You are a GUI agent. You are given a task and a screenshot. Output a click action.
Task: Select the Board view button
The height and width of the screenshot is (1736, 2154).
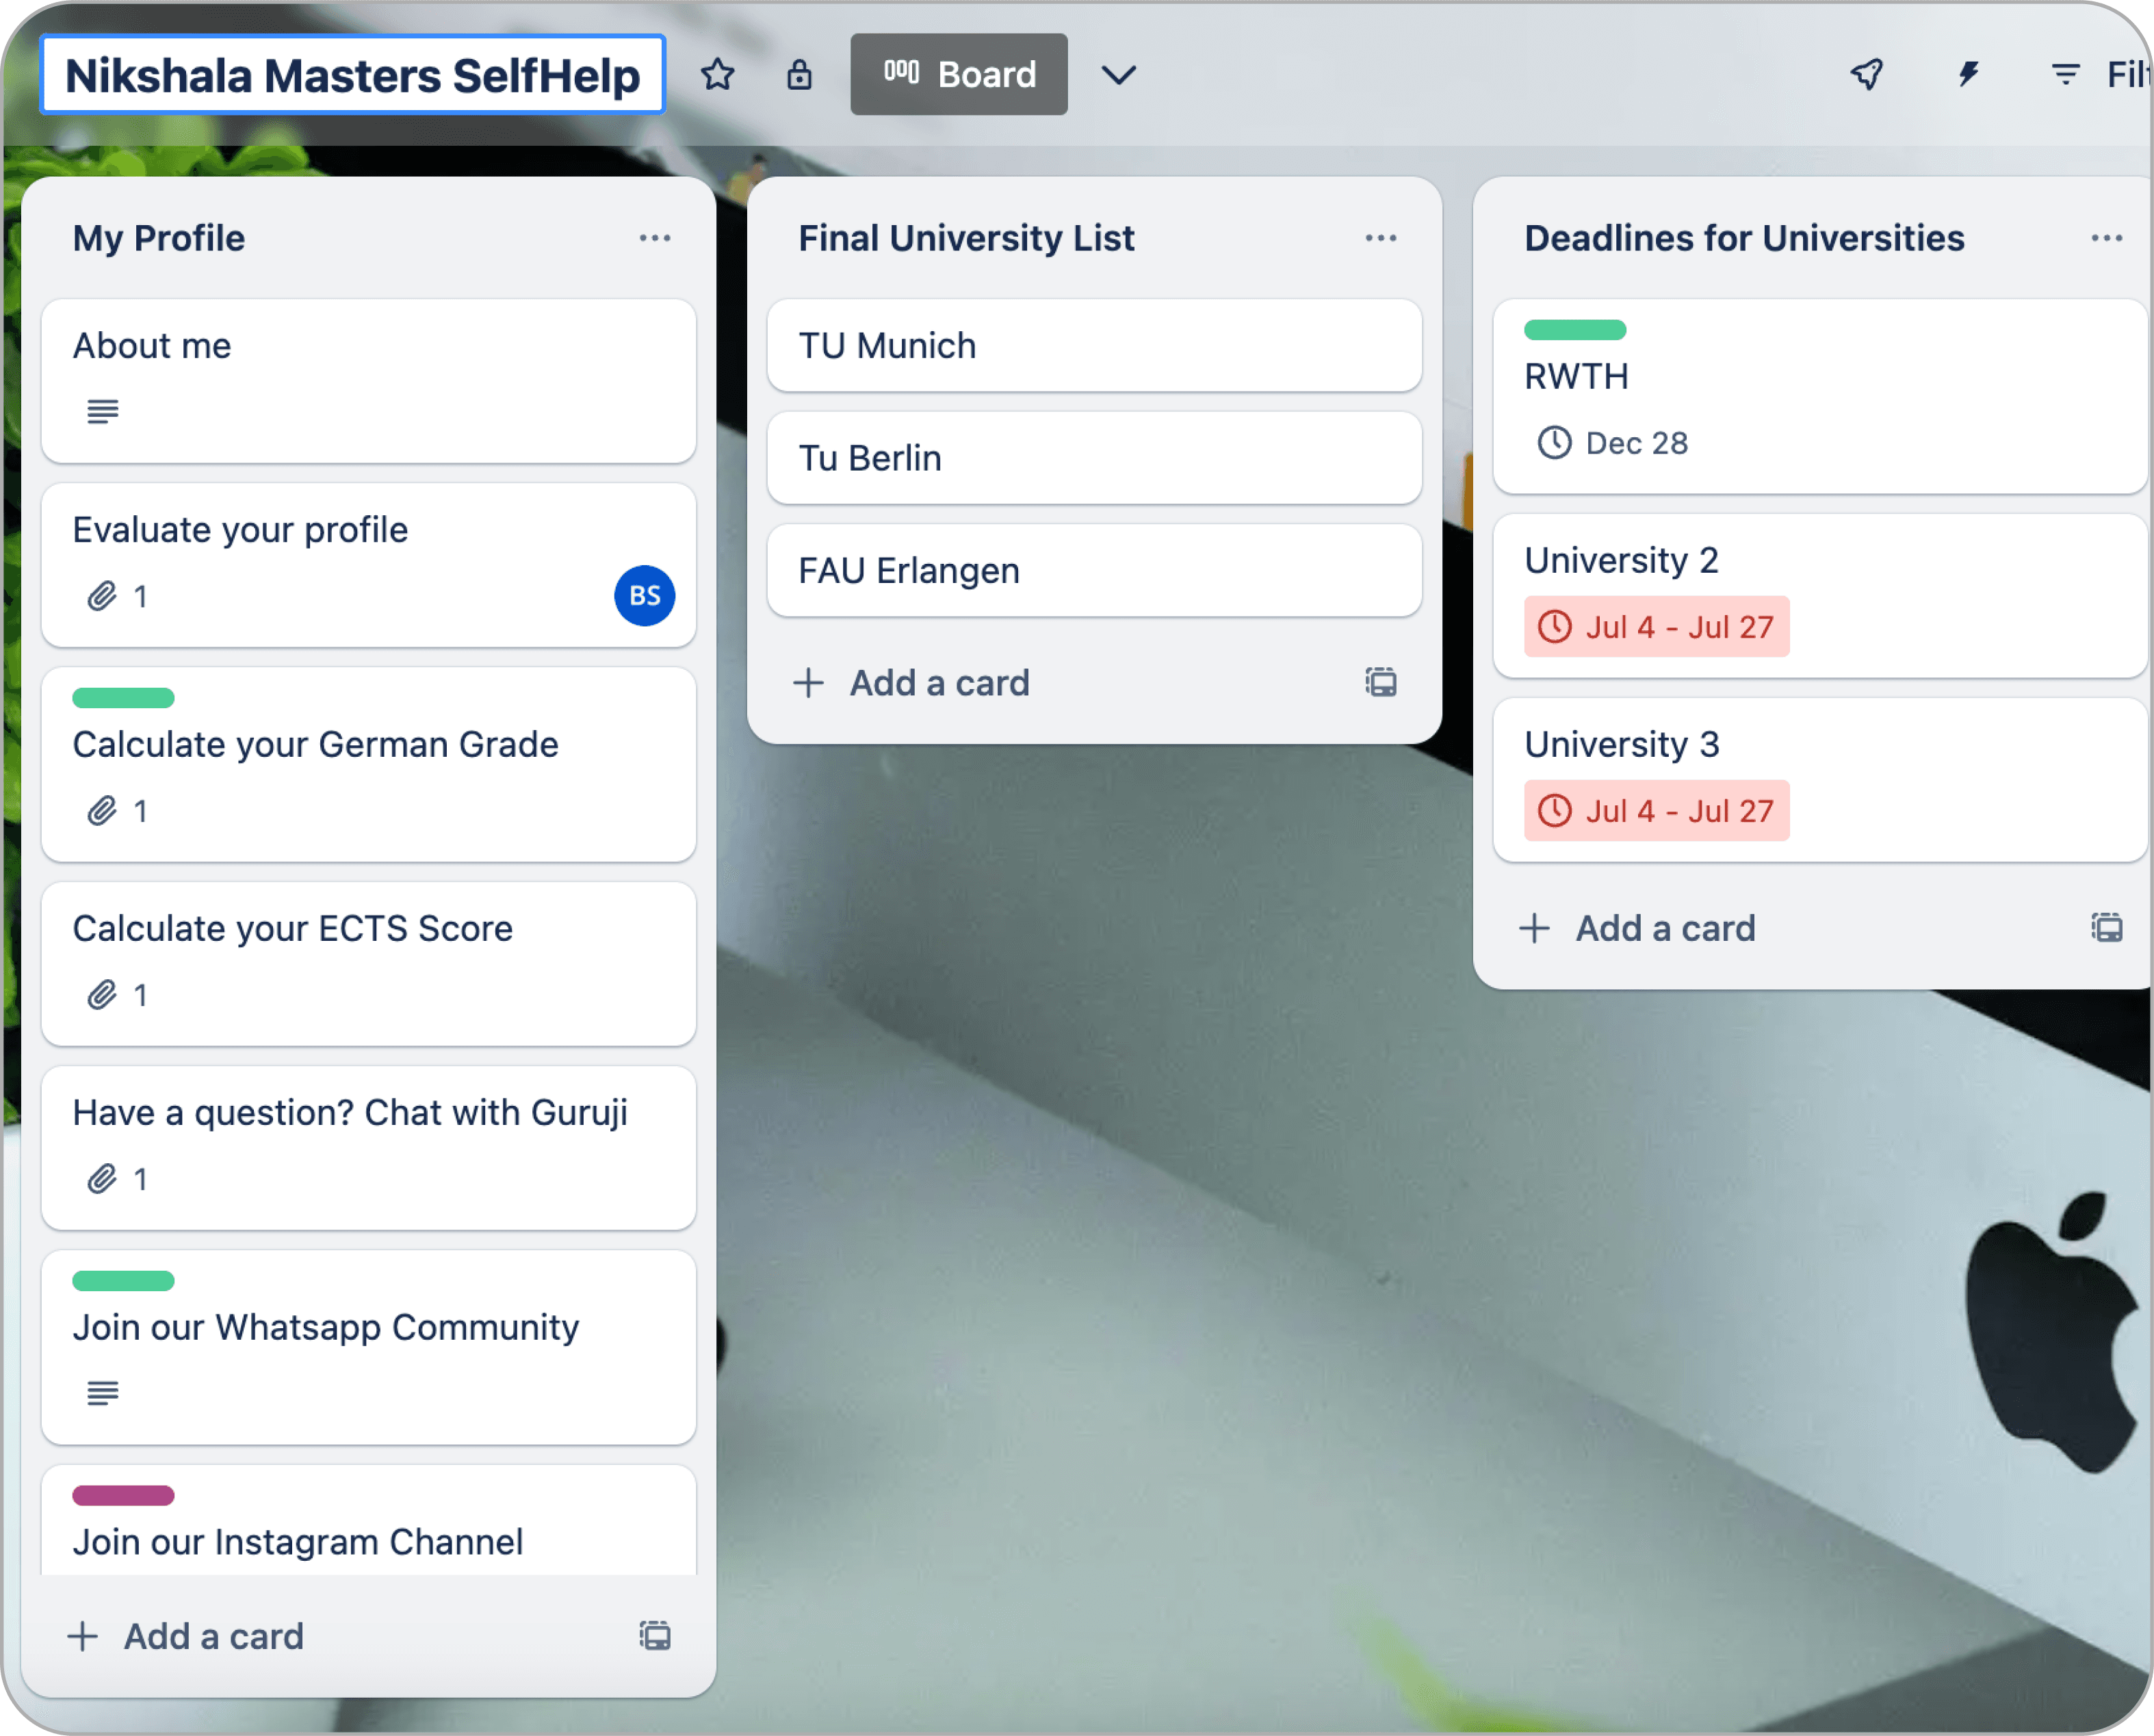958,74
